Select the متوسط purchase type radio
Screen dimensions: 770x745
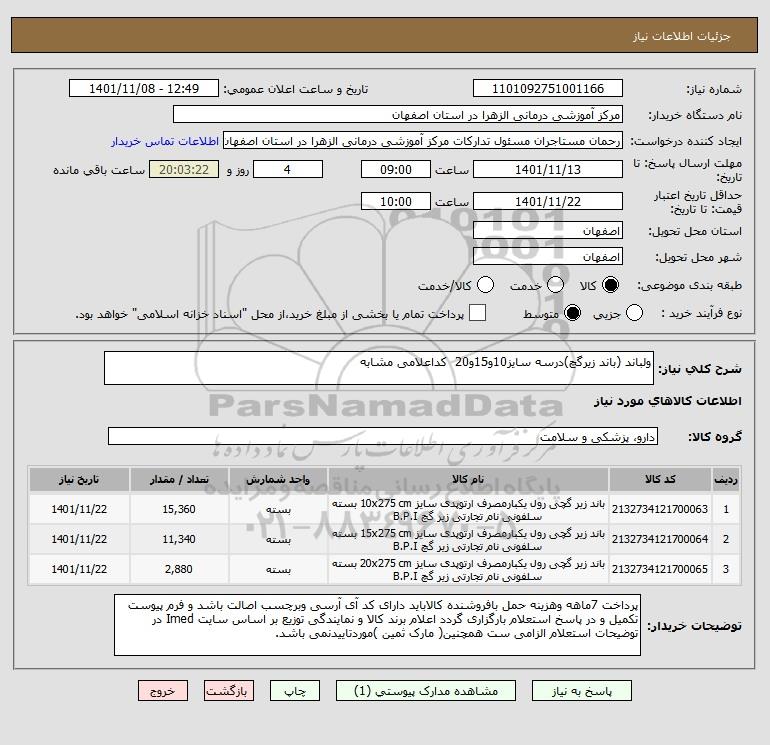(572, 313)
